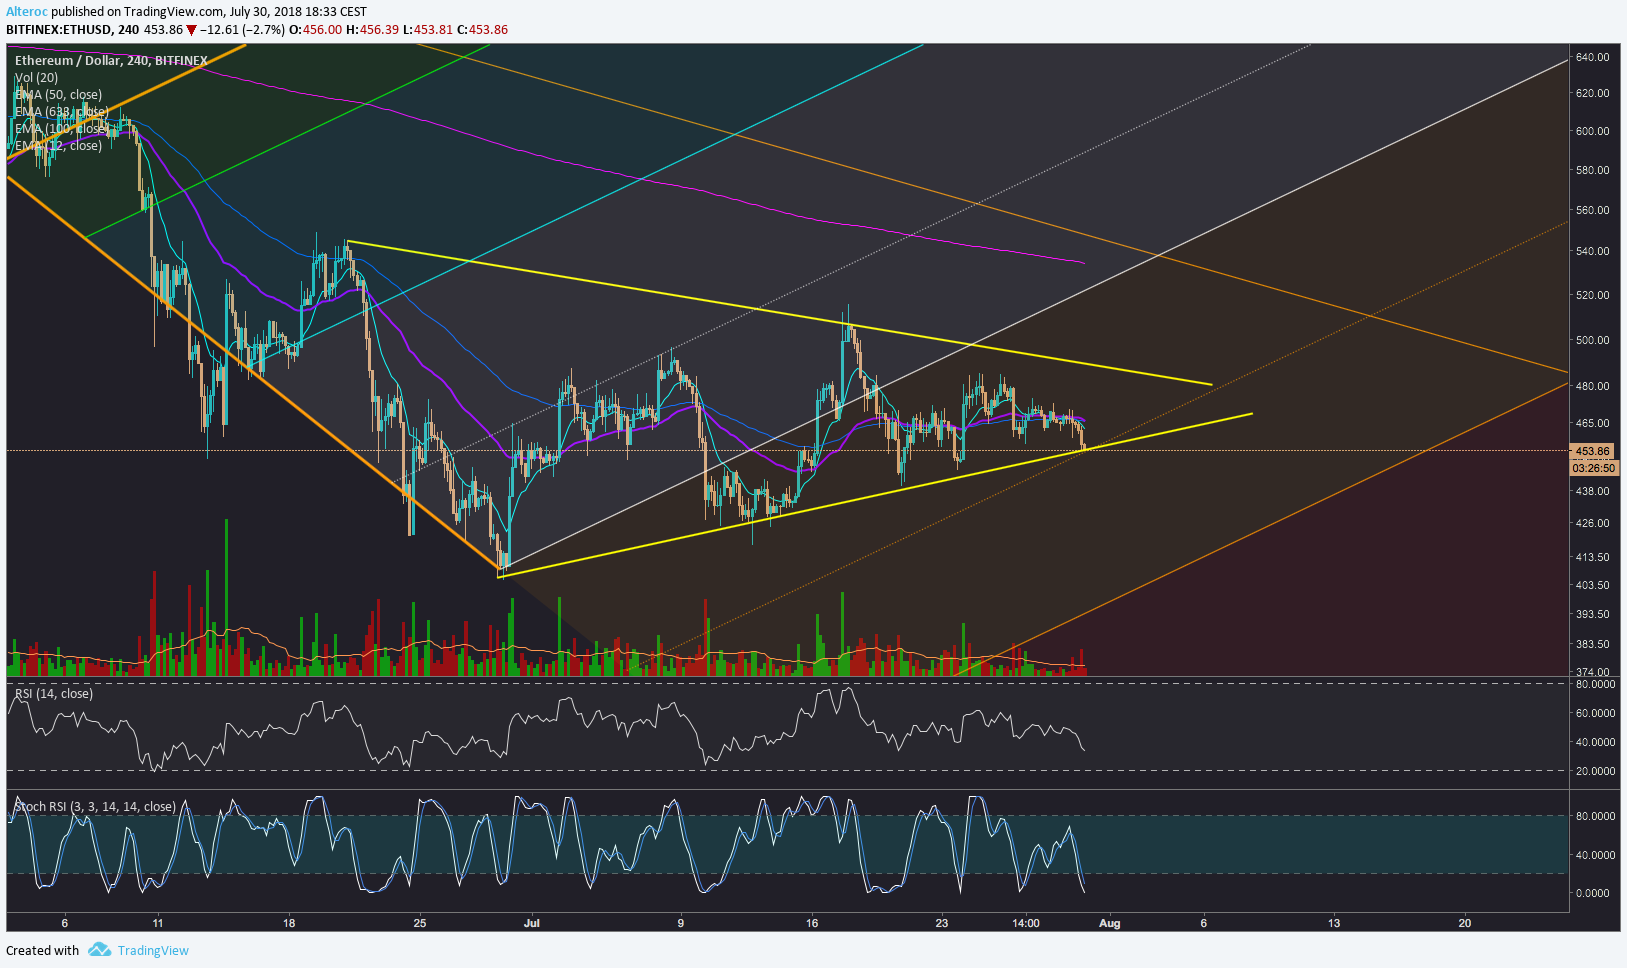Click the 540.00 price axis label
The width and height of the screenshot is (1627, 968).
(x=1592, y=251)
